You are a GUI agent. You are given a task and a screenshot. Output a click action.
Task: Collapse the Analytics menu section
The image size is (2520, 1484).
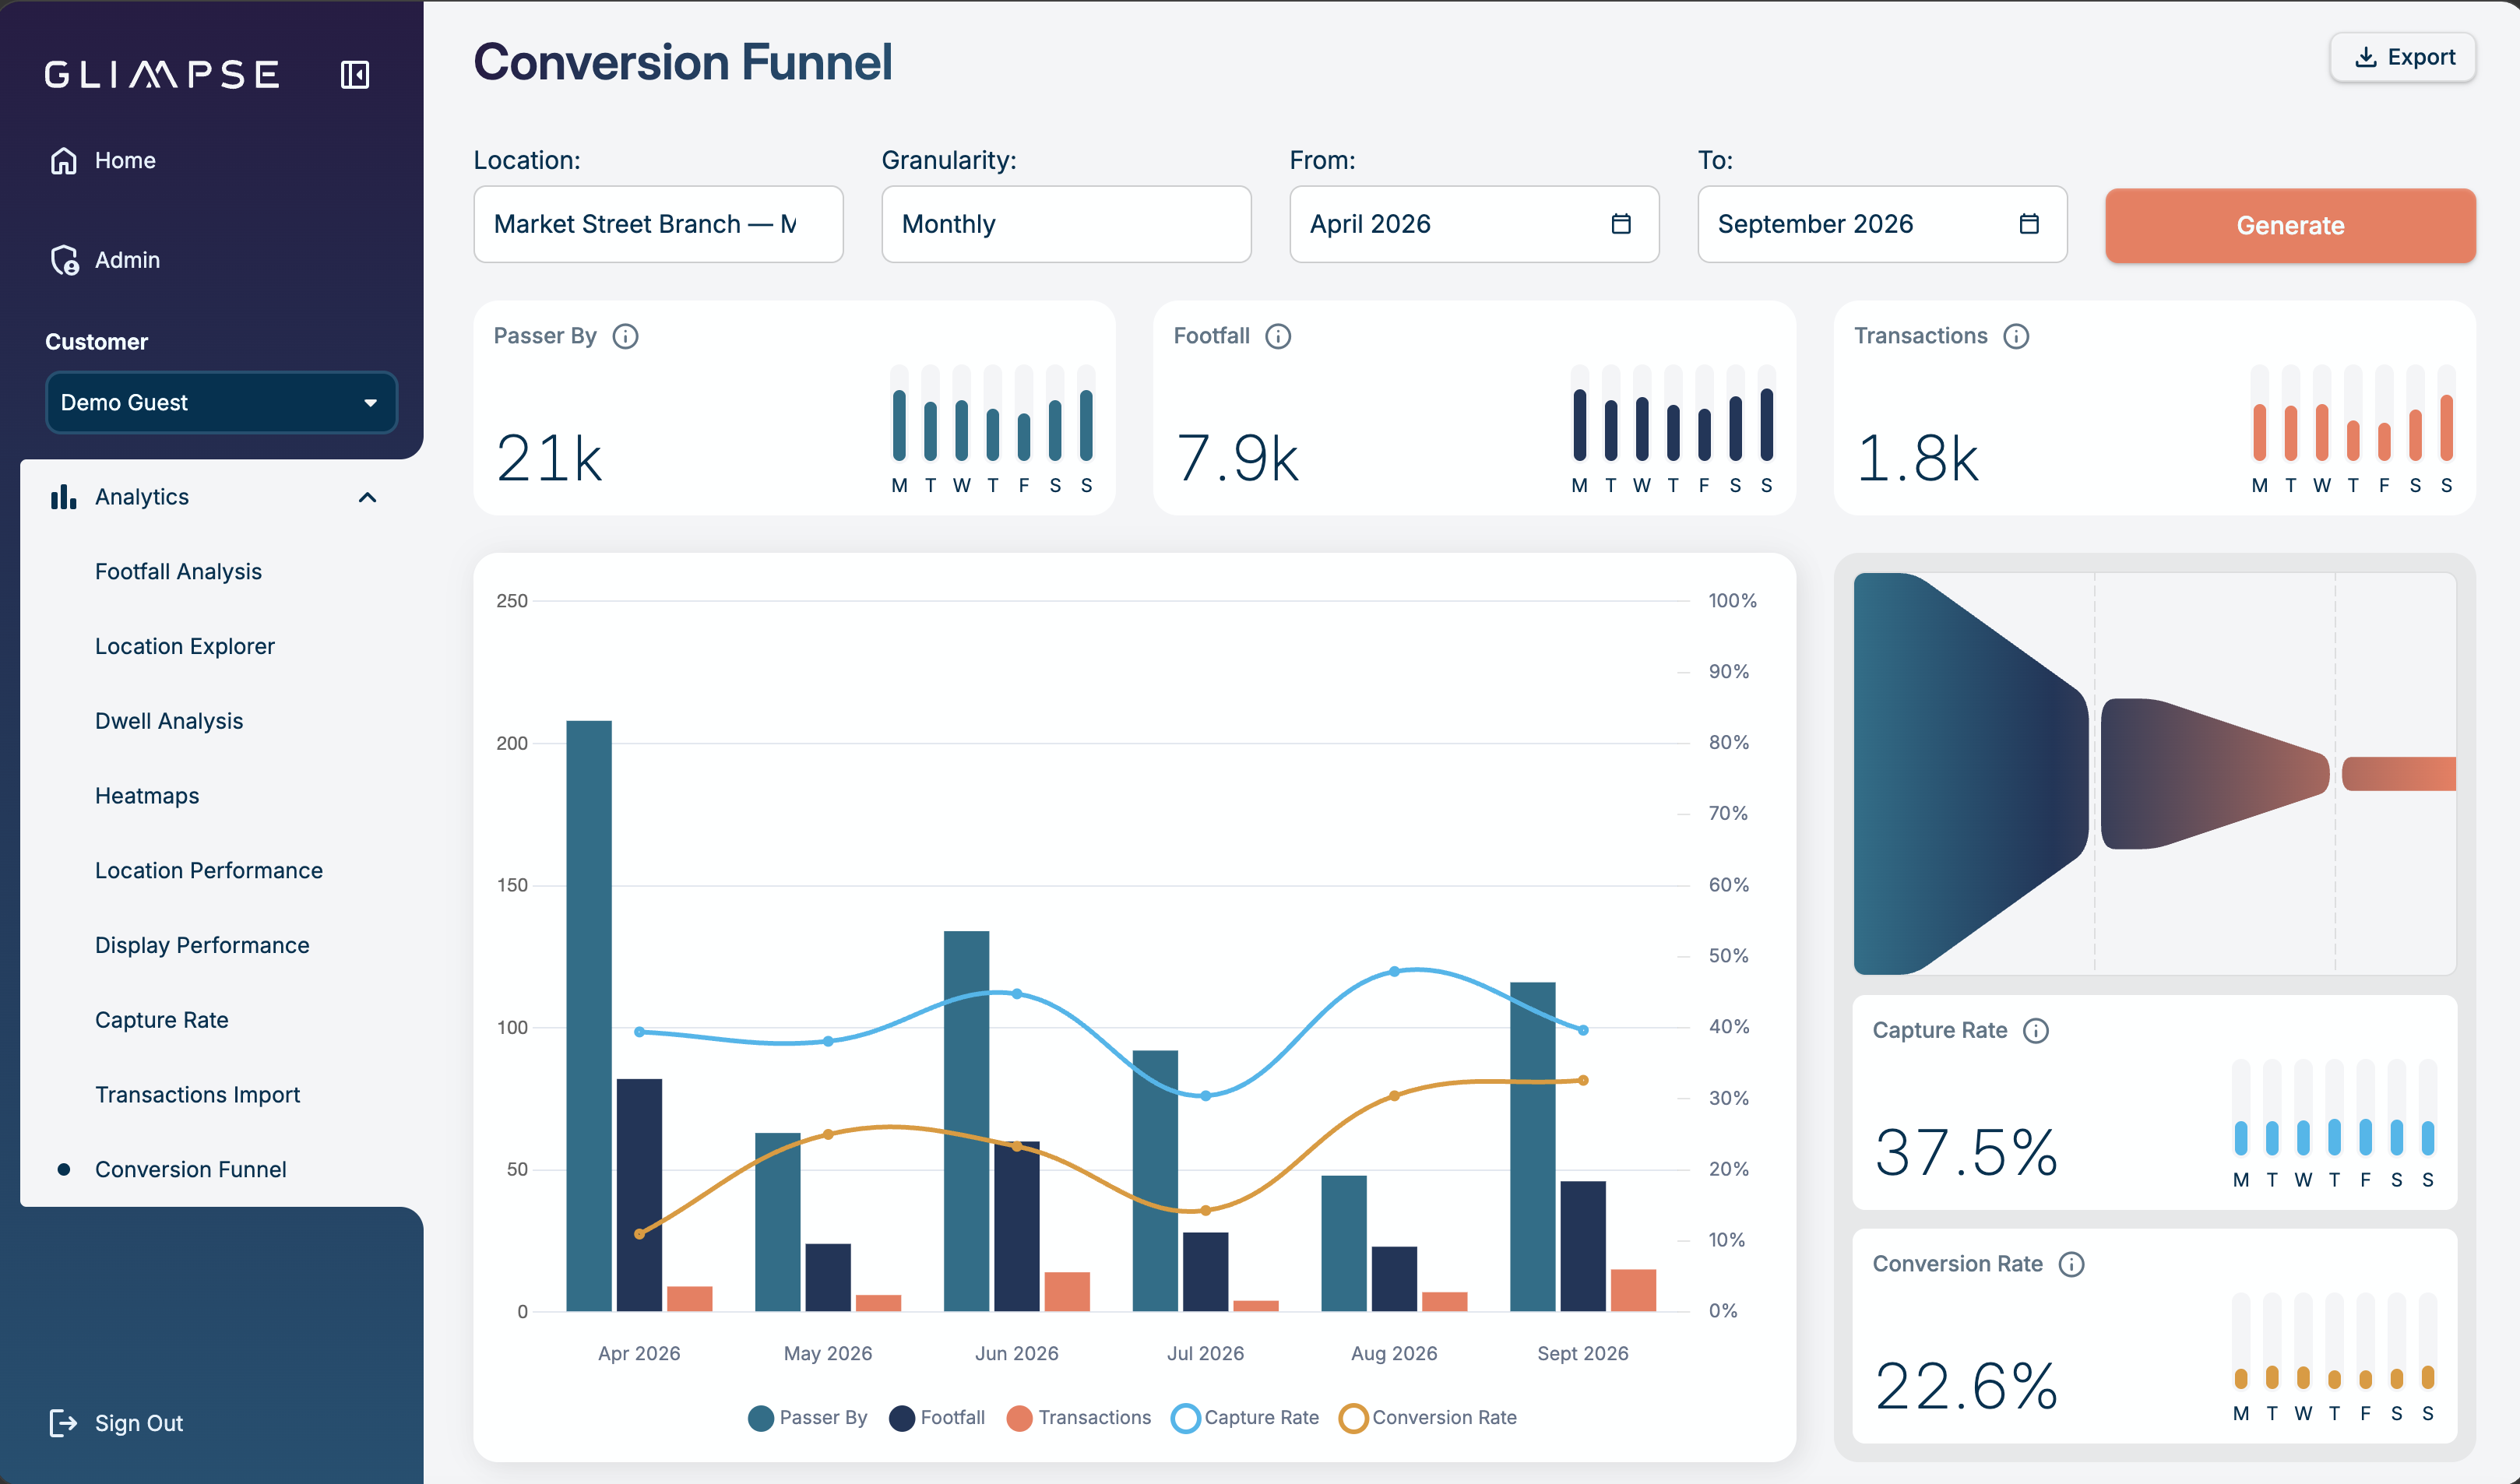[x=368, y=497]
